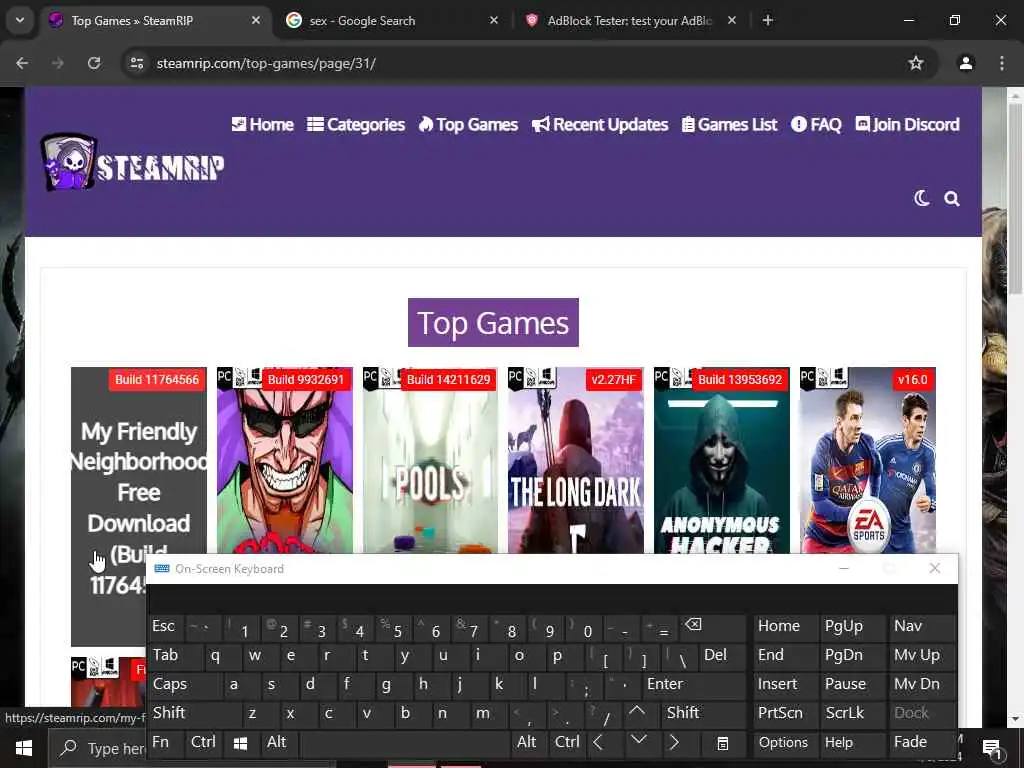Click the backspace key icon on keyboard
This screenshot has height=768, width=1024.
(x=711, y=626)
